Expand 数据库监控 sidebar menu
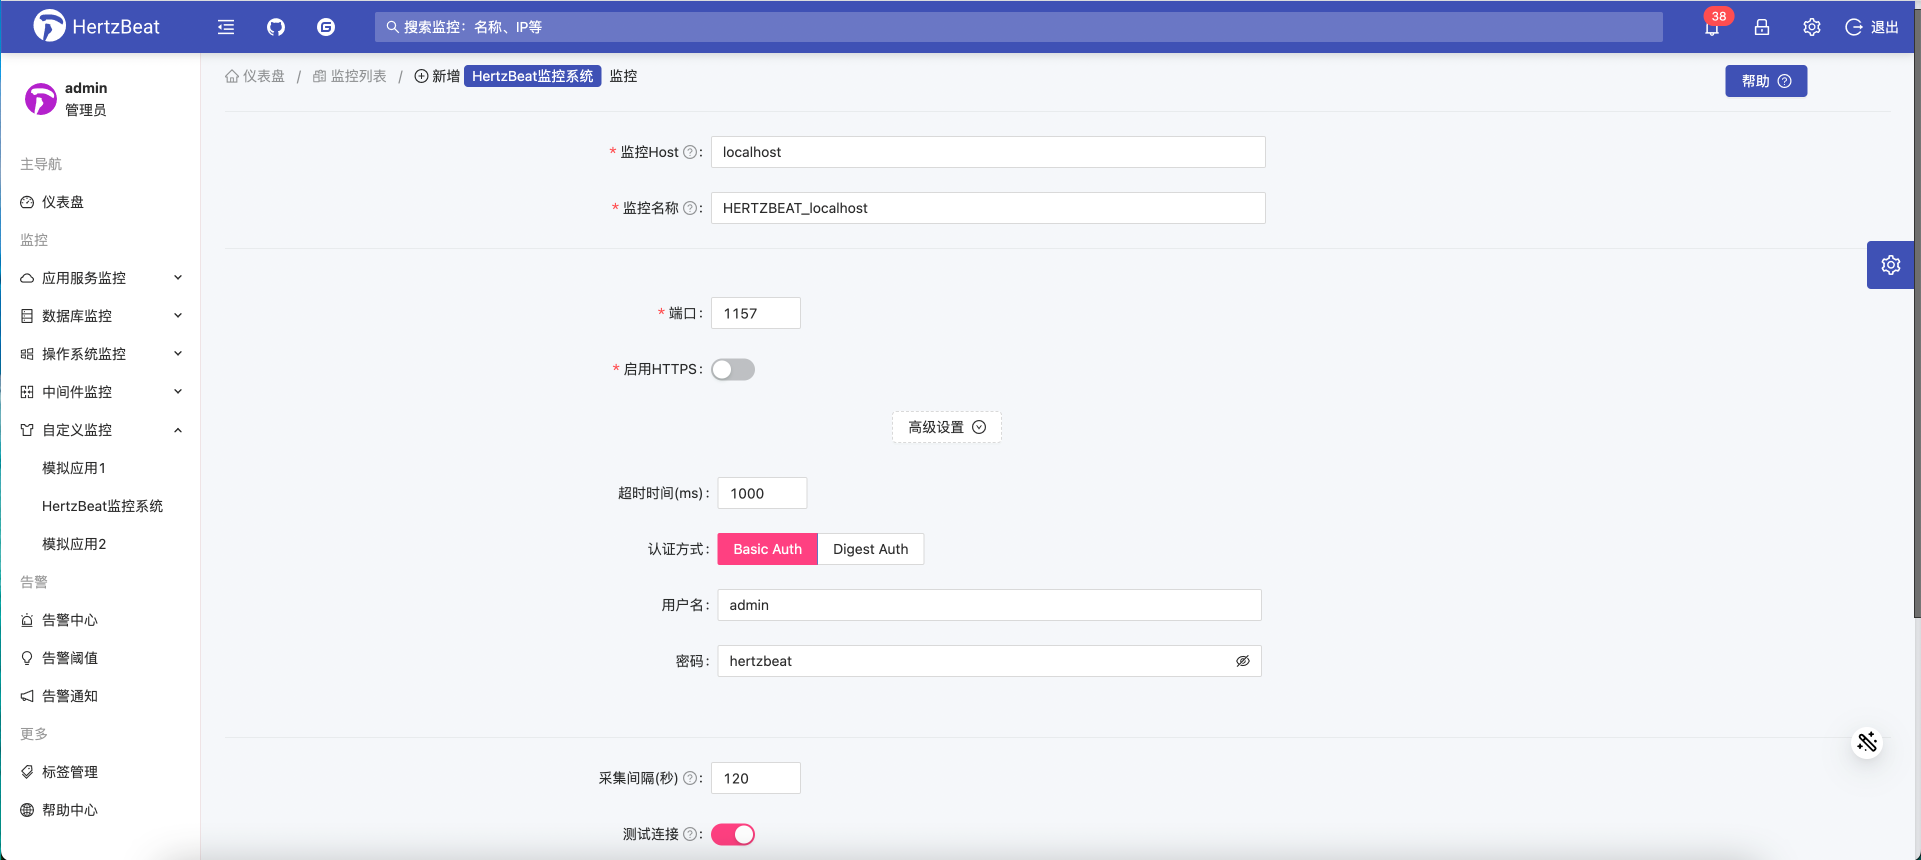This screenshot has height=860, width=1921. pos(100,316)
